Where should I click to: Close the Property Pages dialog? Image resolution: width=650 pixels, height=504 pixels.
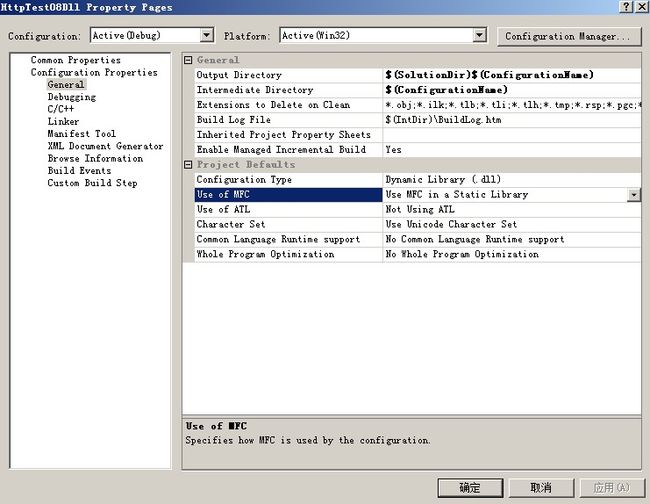pos(641,7)
